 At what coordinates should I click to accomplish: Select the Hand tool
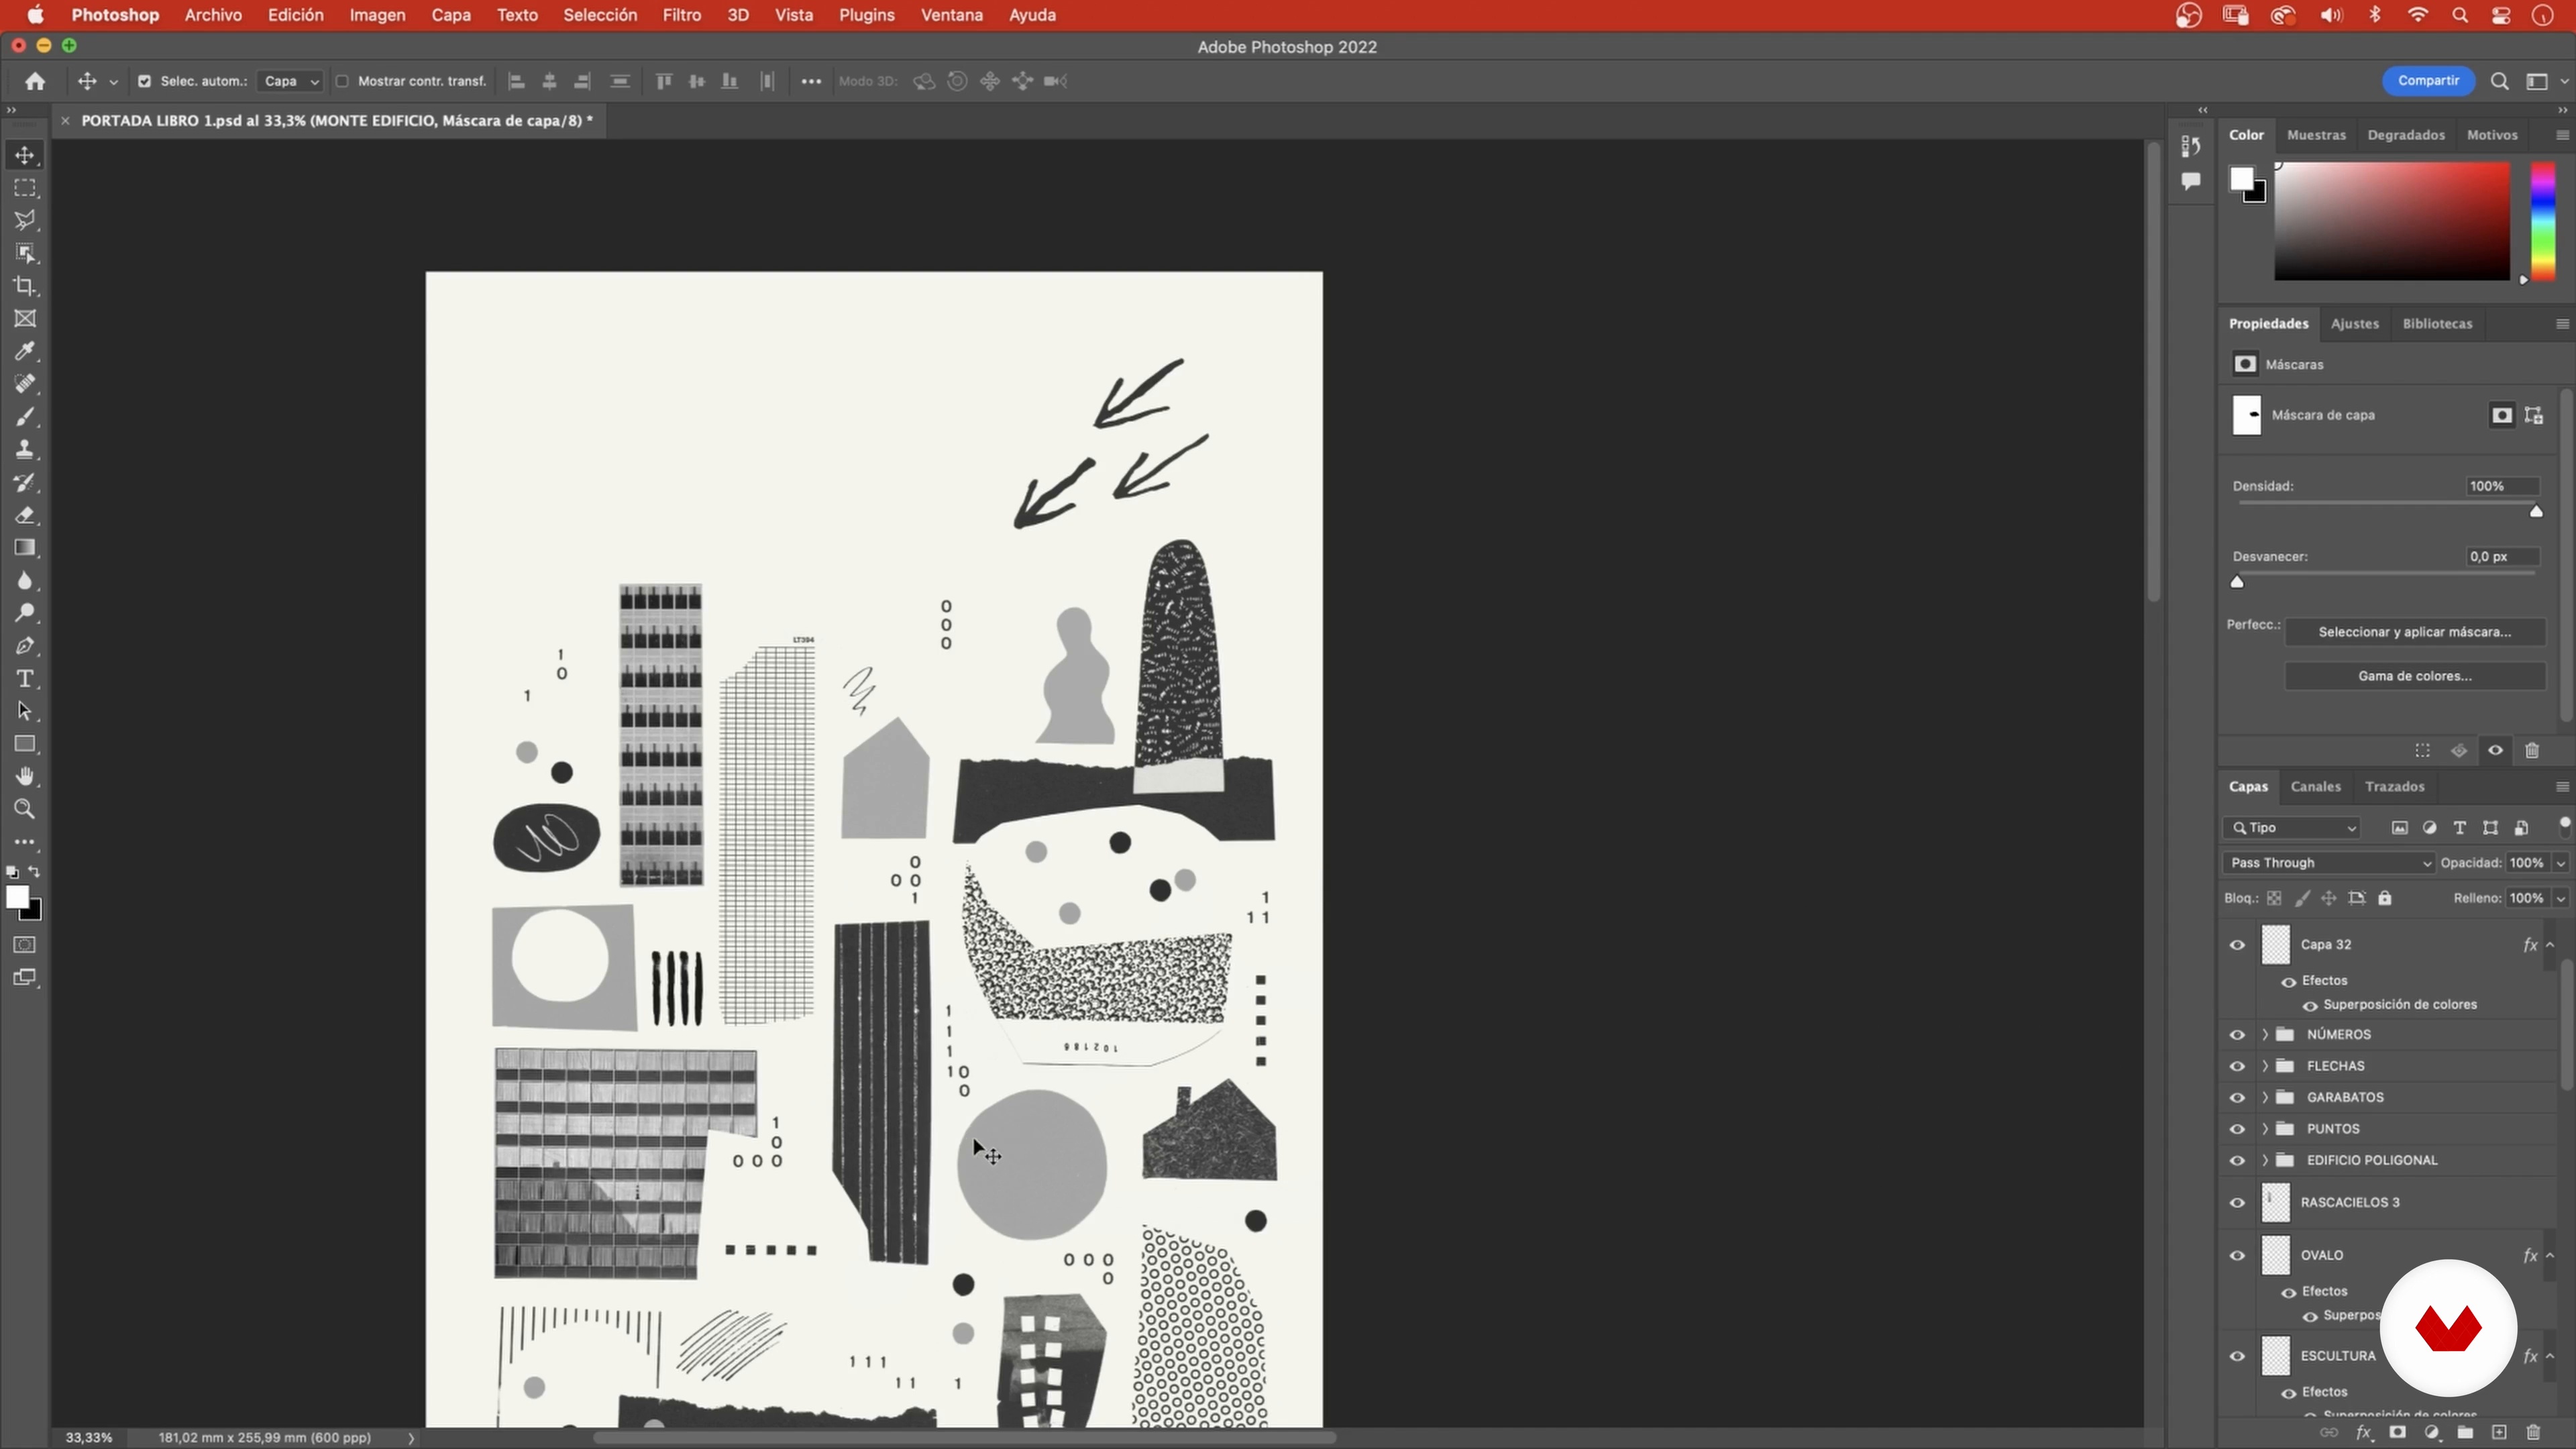(25, 777)
